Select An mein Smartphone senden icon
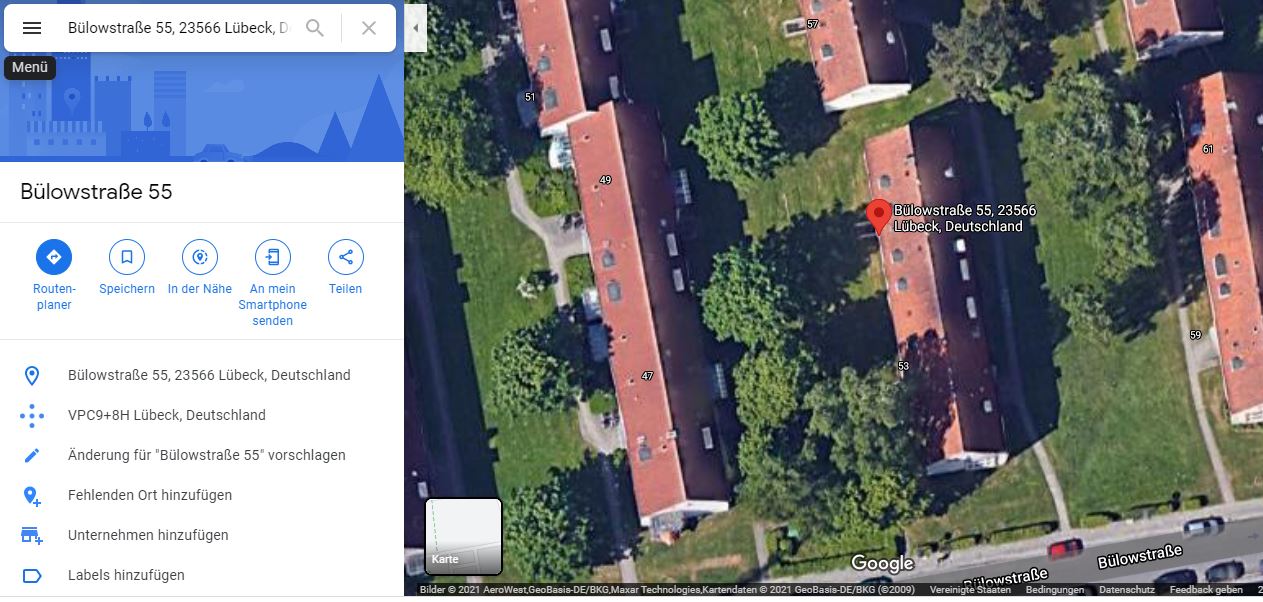1263x602 pixels. (273, 257)
